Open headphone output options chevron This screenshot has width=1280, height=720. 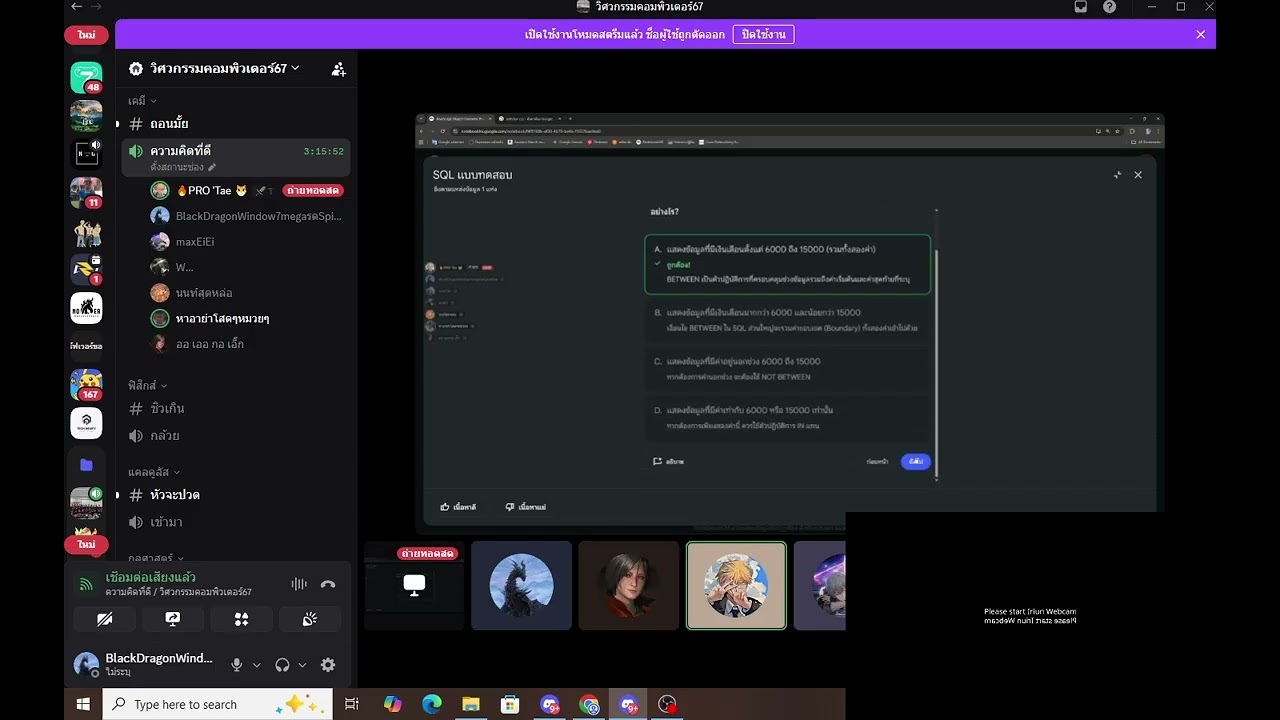point(302,665)
